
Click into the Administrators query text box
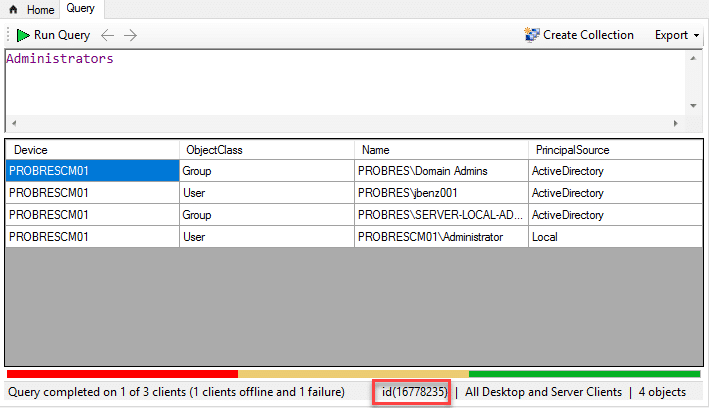pos(345,82)
